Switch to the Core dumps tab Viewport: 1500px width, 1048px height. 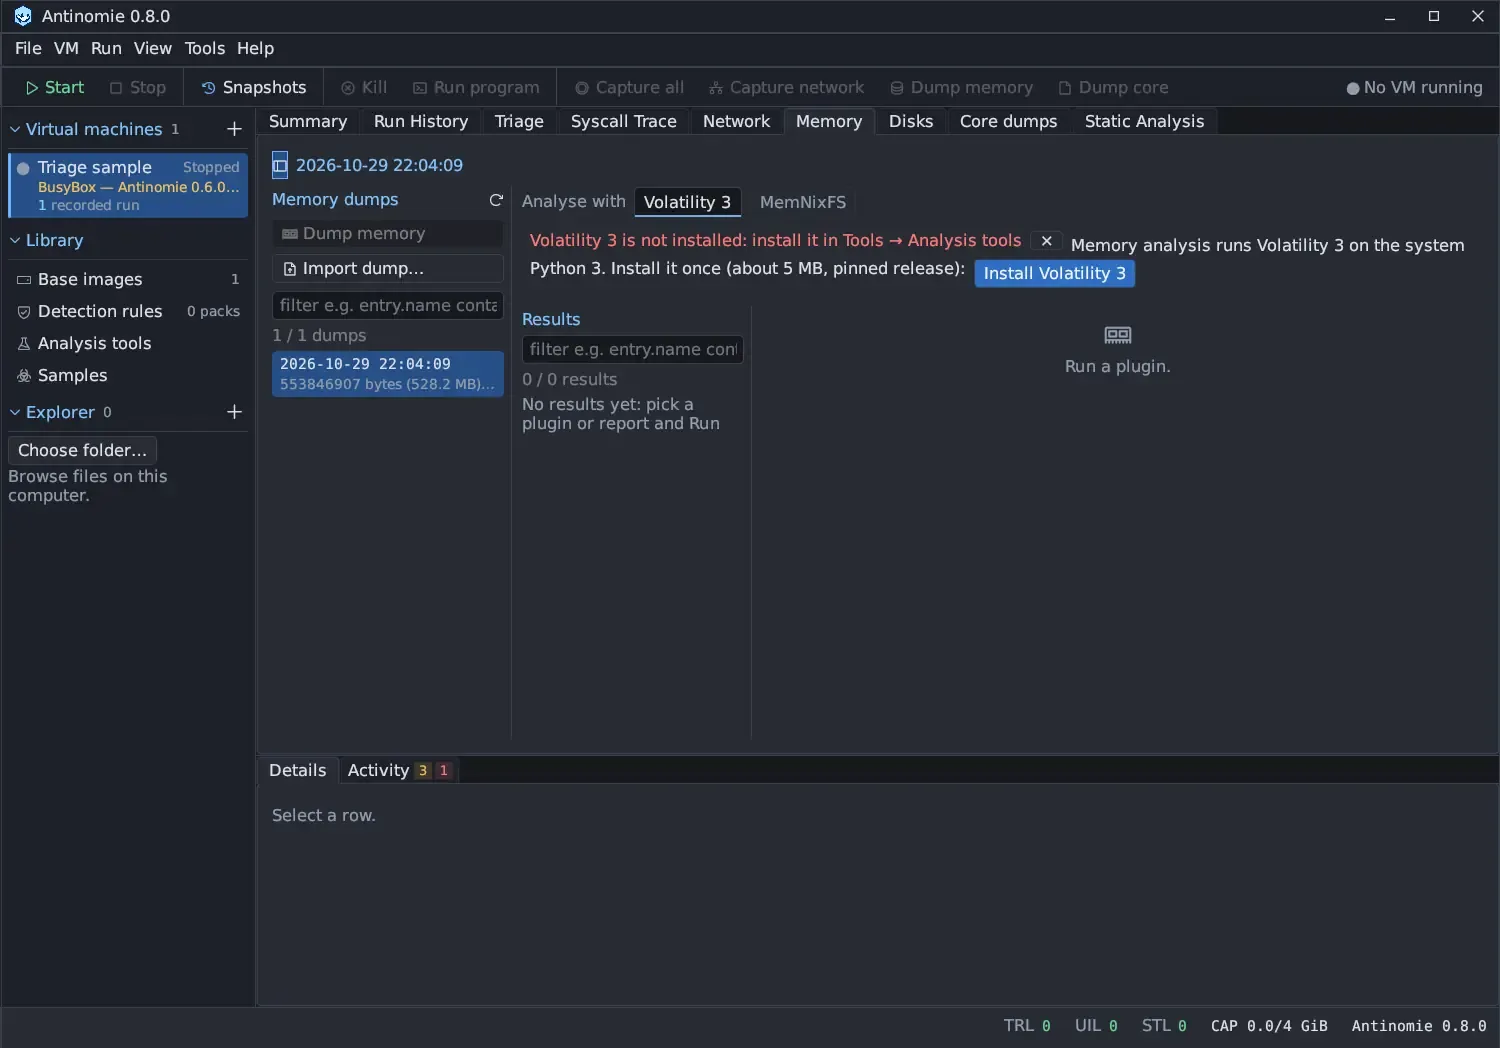pyautogui.click(x=1008, y=121)
